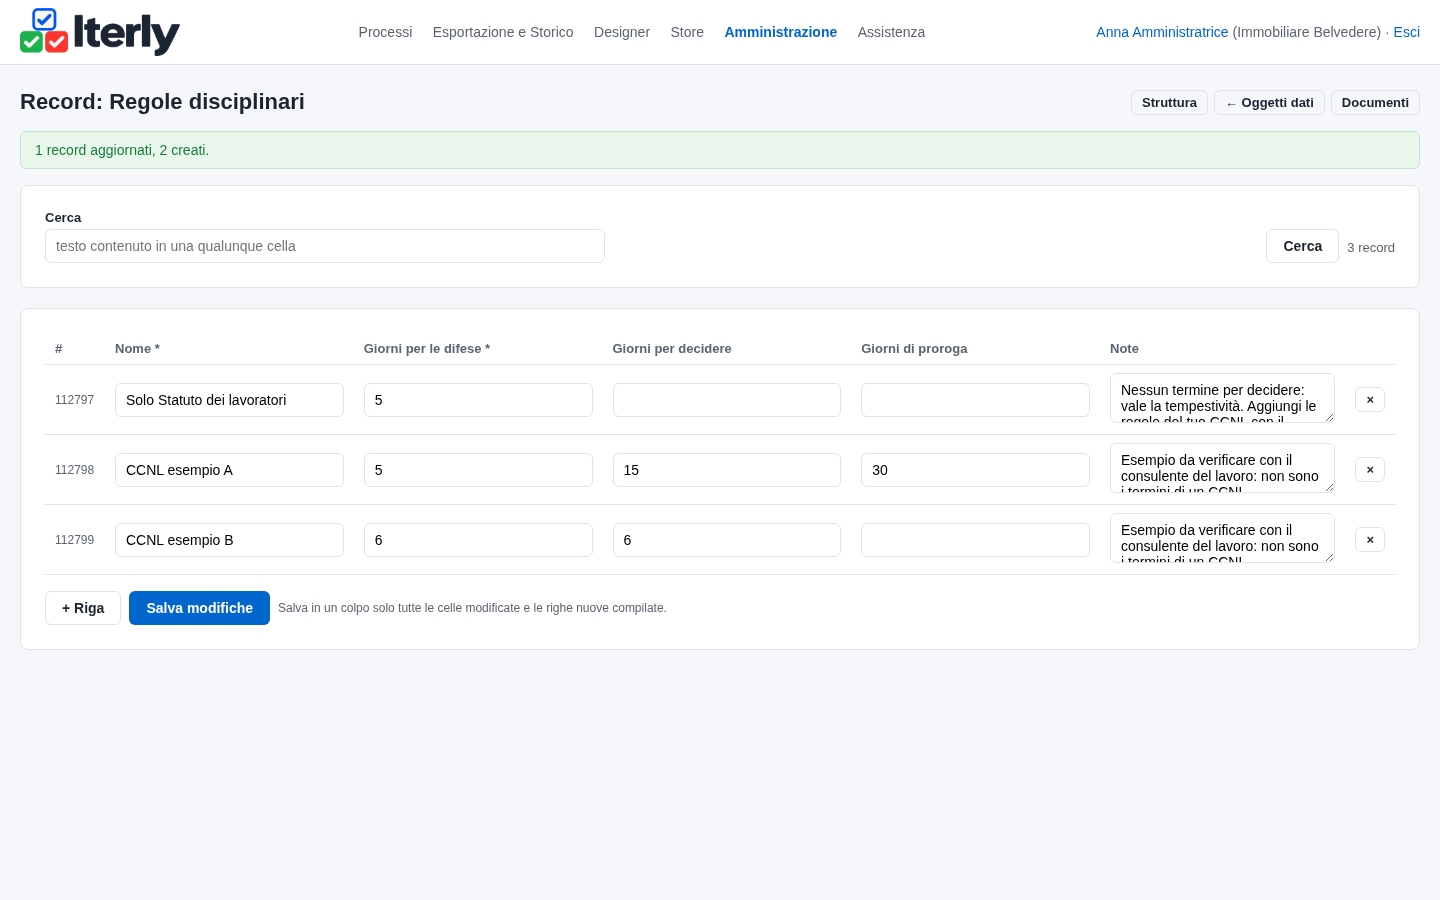Edit Giorni per decidere value 15

pyautogui.click(x=727, y=470)
